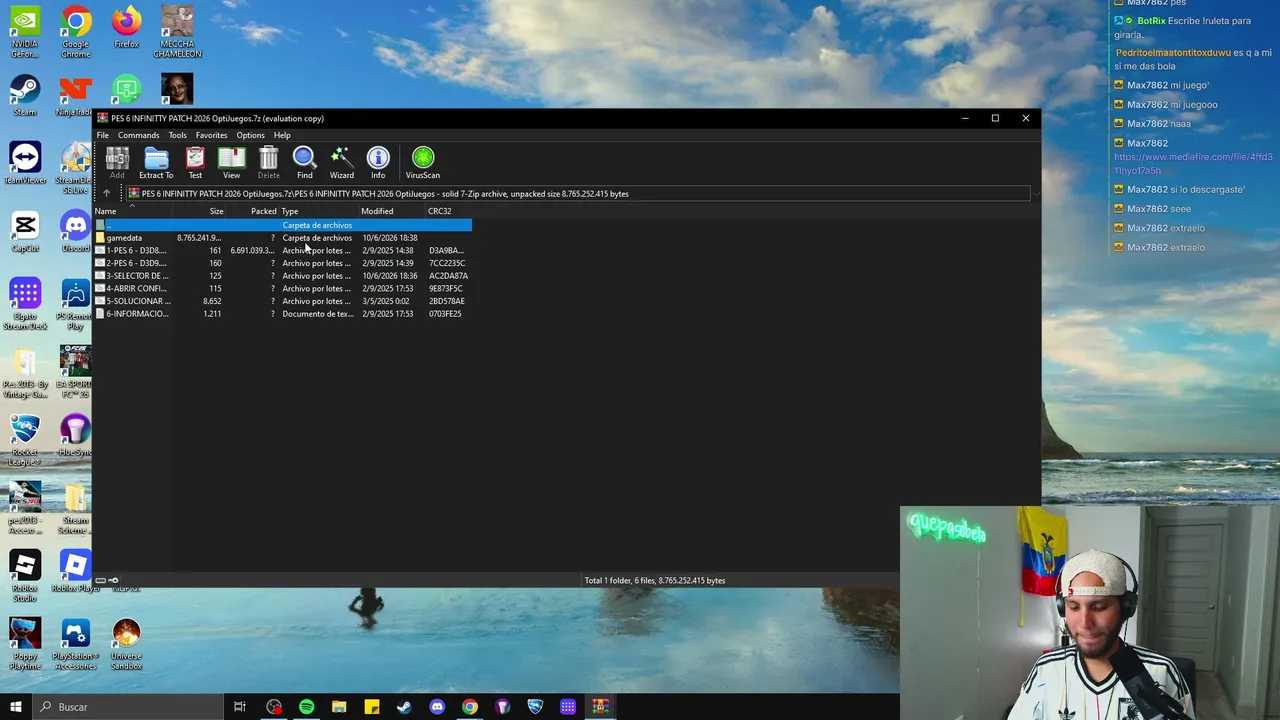Open Task View on the taskbar
1280x720 pixels.
240,707
